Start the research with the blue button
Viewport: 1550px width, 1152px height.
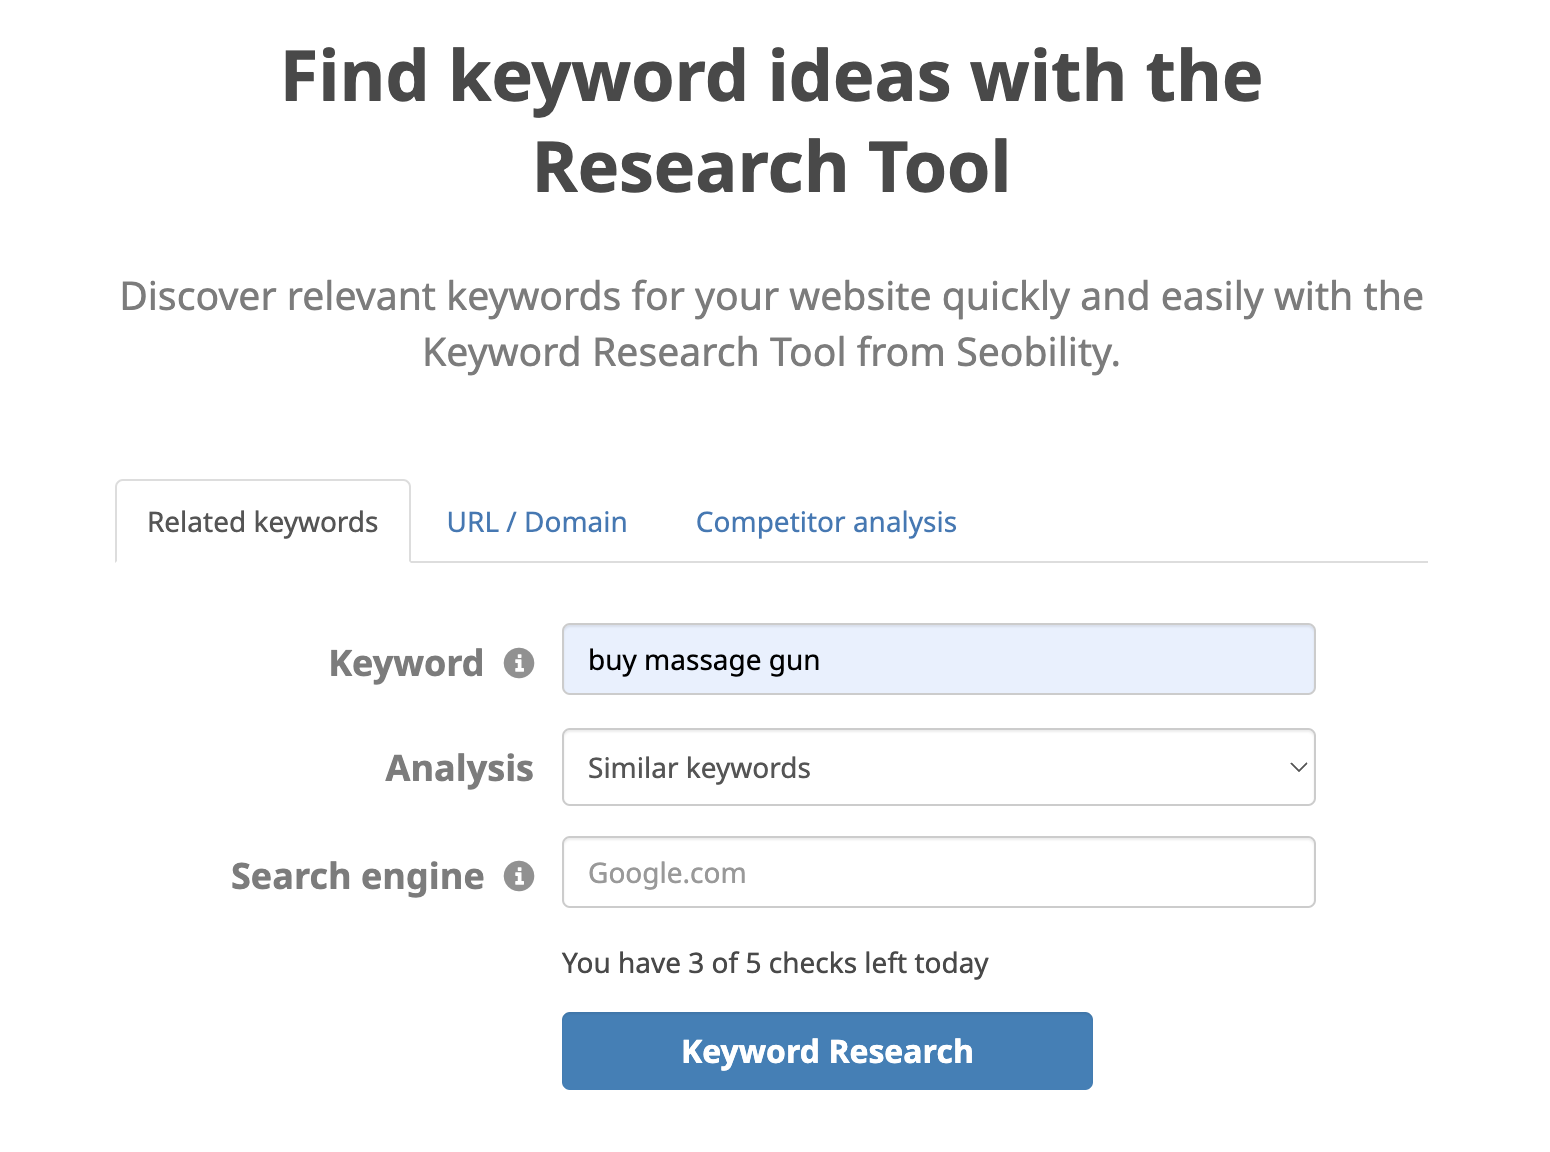(x=826, y=1050)
